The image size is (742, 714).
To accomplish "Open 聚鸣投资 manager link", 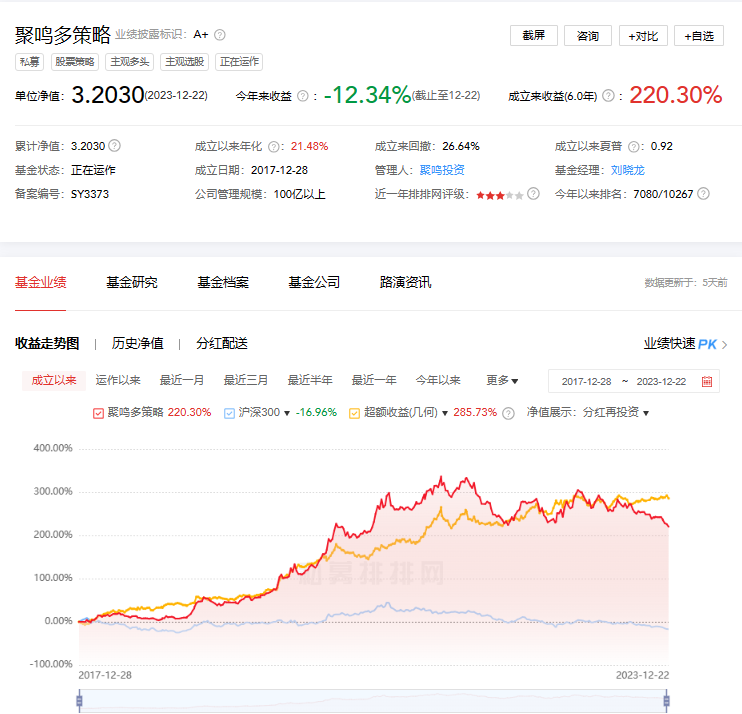I will (x=442, y=170).
